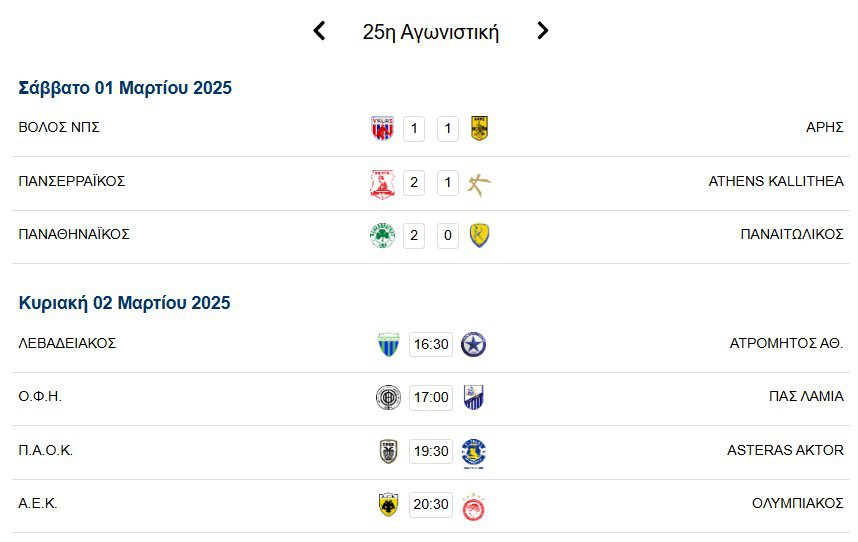Click the Levadiakos team crest
Image resolution: width=858 pixels, height=542 pixels.
pyautogui.click(x=388, y=344)
